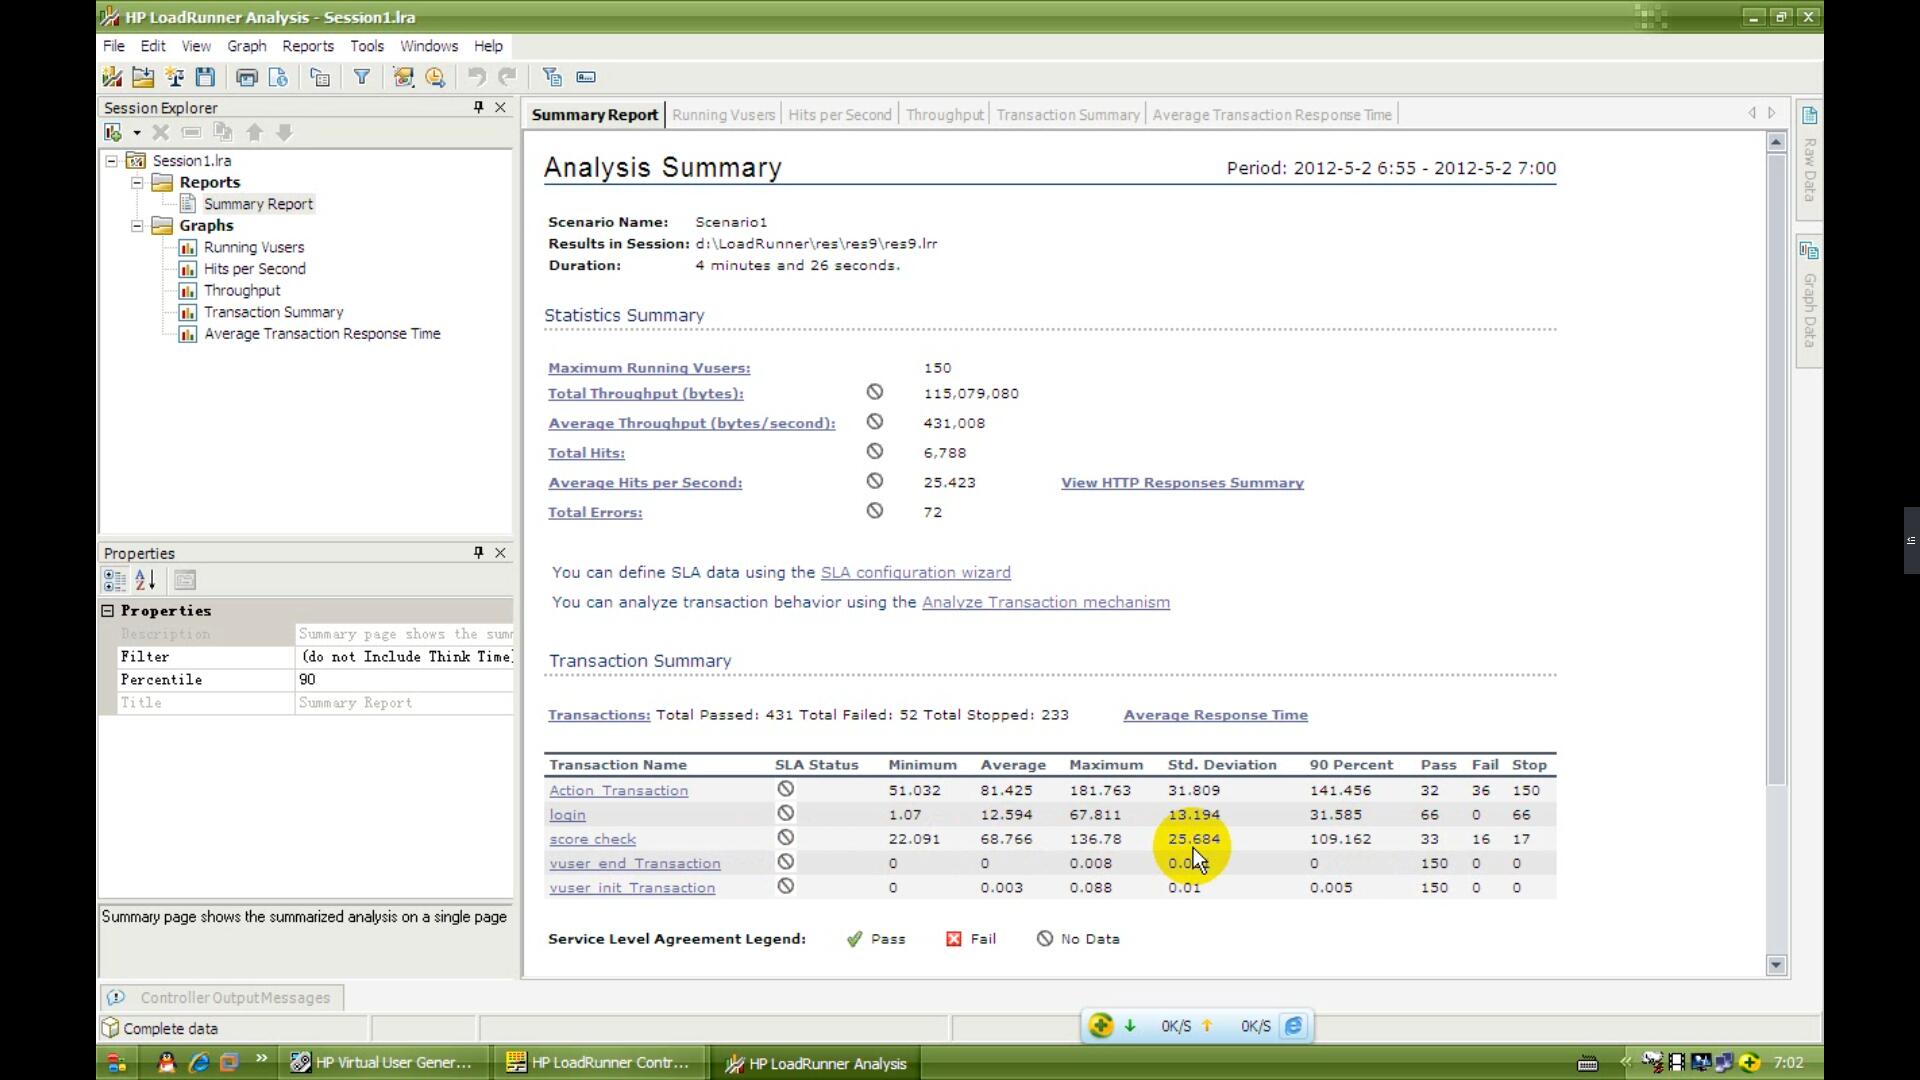Click the Redo arrow in the toolbar
1920x1080 pixels.
pyautogui.click(x=508, y=77)
